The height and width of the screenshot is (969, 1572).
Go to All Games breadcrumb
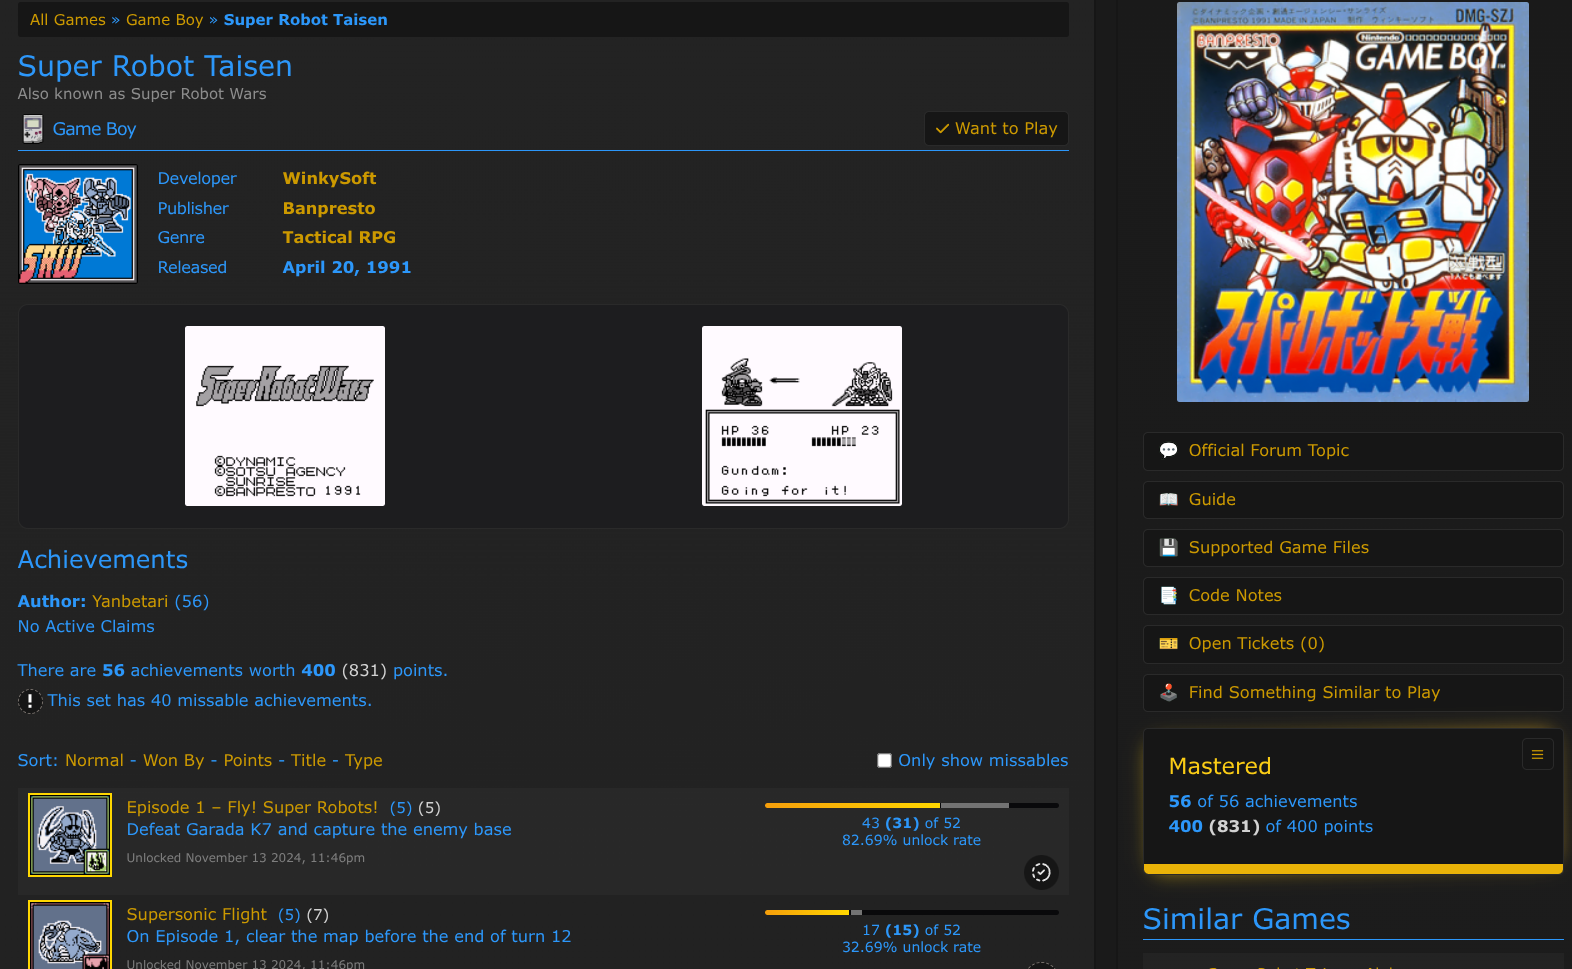coord(67,20)
